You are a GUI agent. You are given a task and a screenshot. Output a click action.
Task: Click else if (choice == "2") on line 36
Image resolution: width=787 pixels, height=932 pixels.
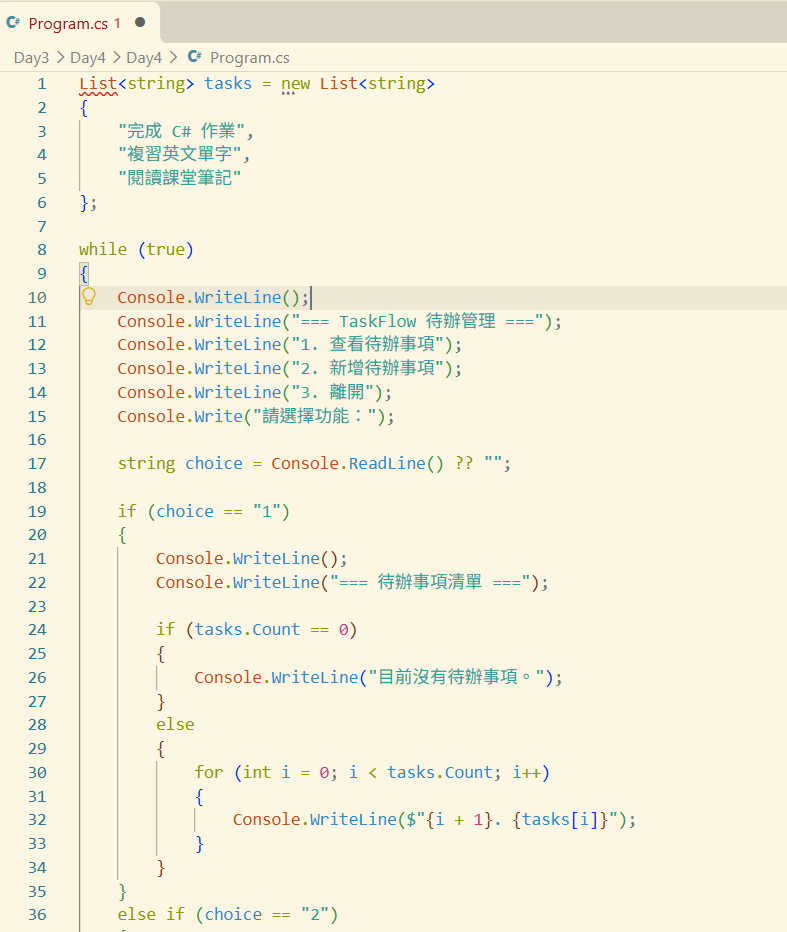pyautogui.click(x=228, y=915)
